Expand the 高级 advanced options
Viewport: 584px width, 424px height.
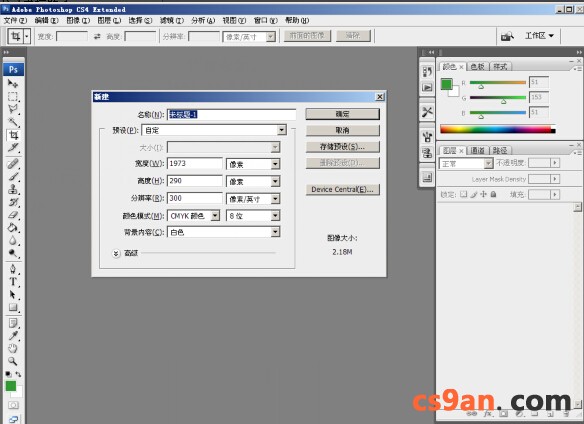[x=116, y=253]
